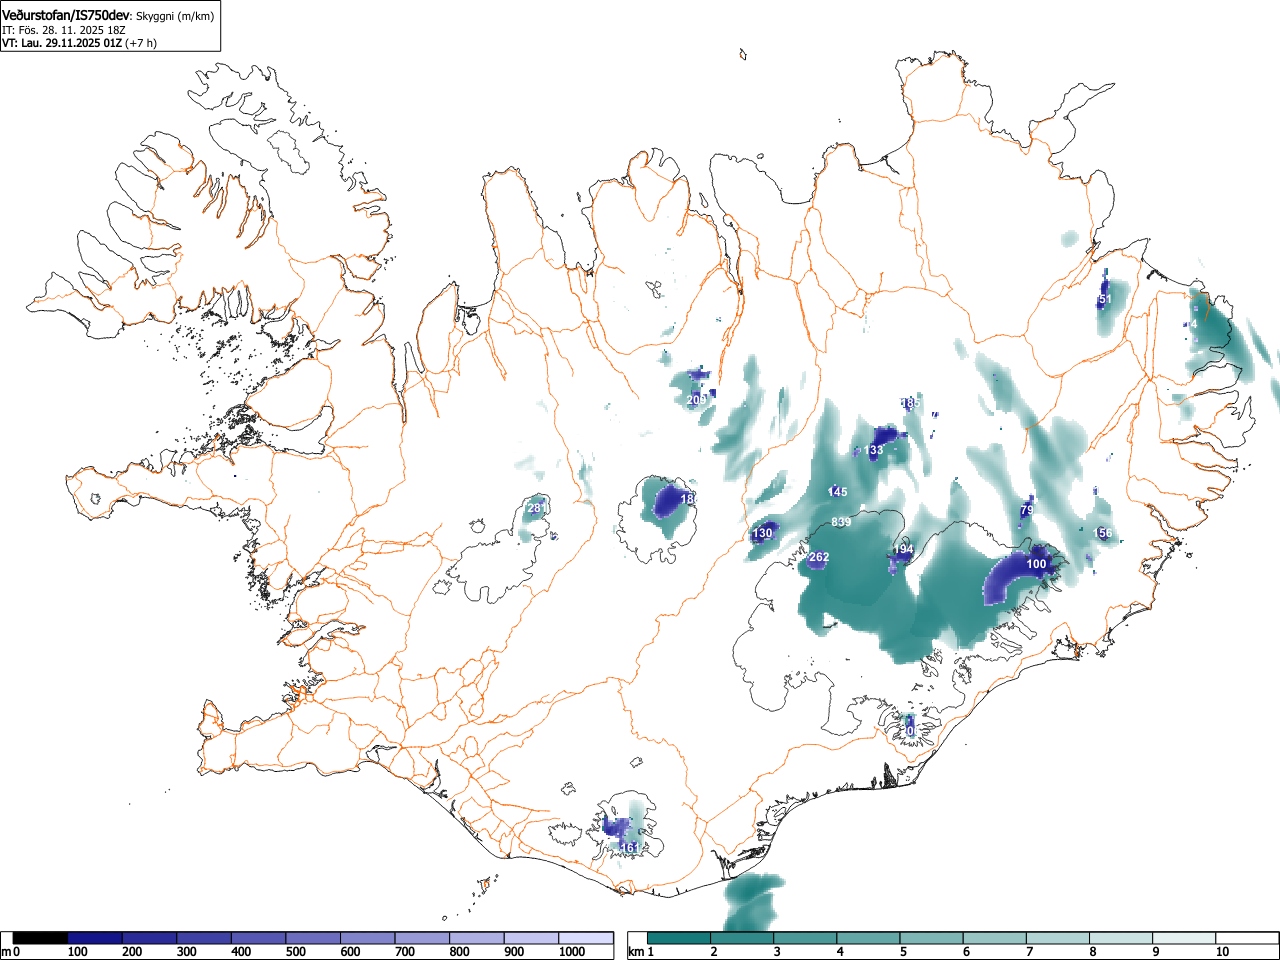This screenshot has width=1280, height=960.
Task: Click the darkest teal 1–2 km swatch
Action: (x=679, y=938)
